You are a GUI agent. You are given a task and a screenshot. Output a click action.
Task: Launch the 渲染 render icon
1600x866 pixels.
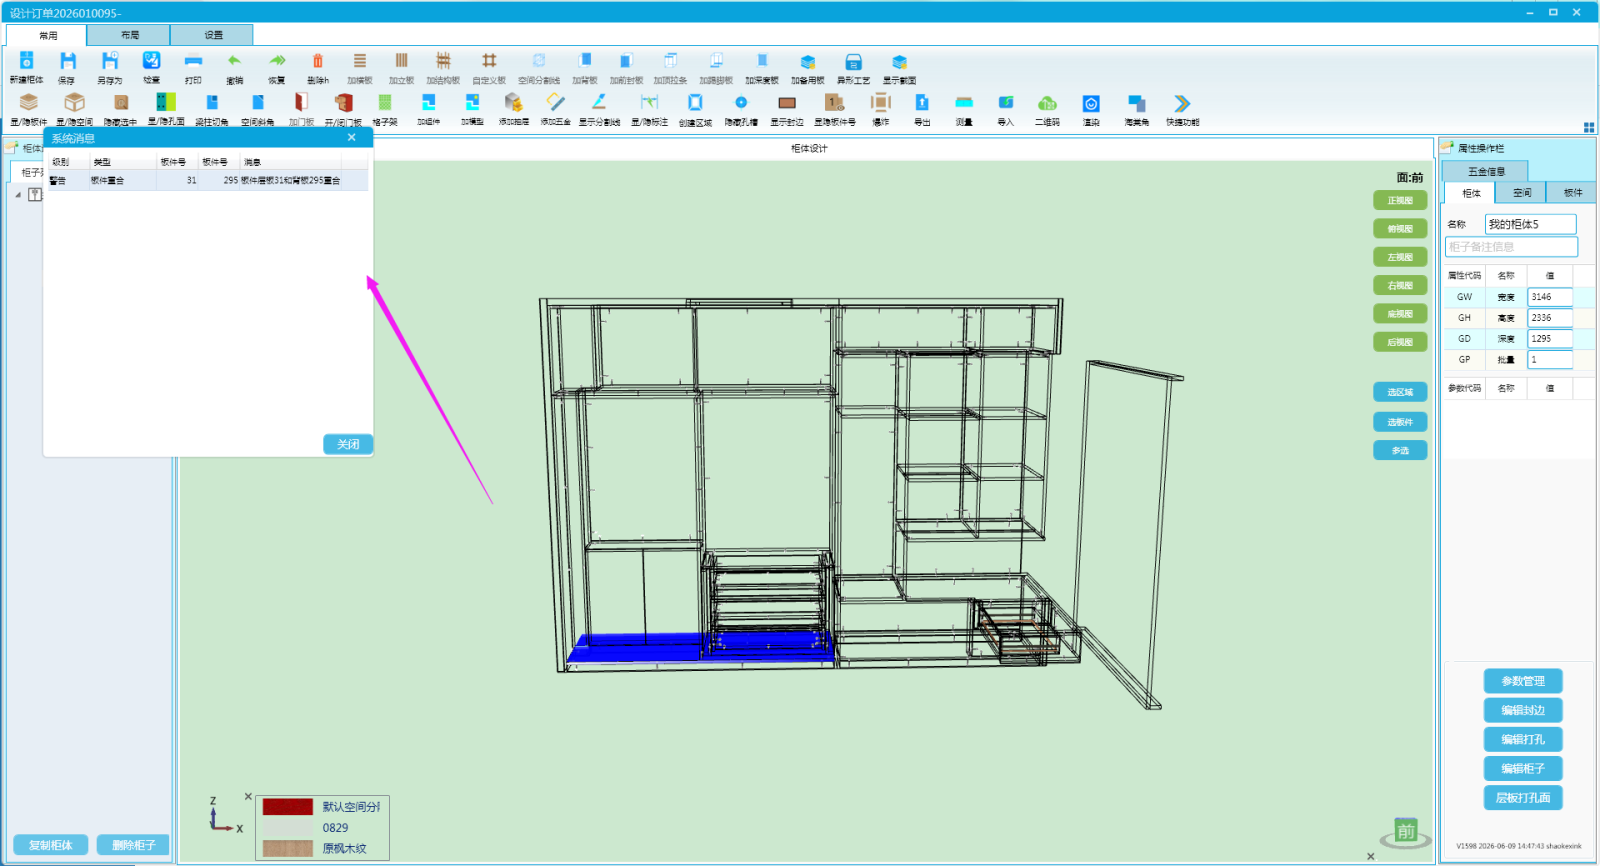pos(1091,109)
